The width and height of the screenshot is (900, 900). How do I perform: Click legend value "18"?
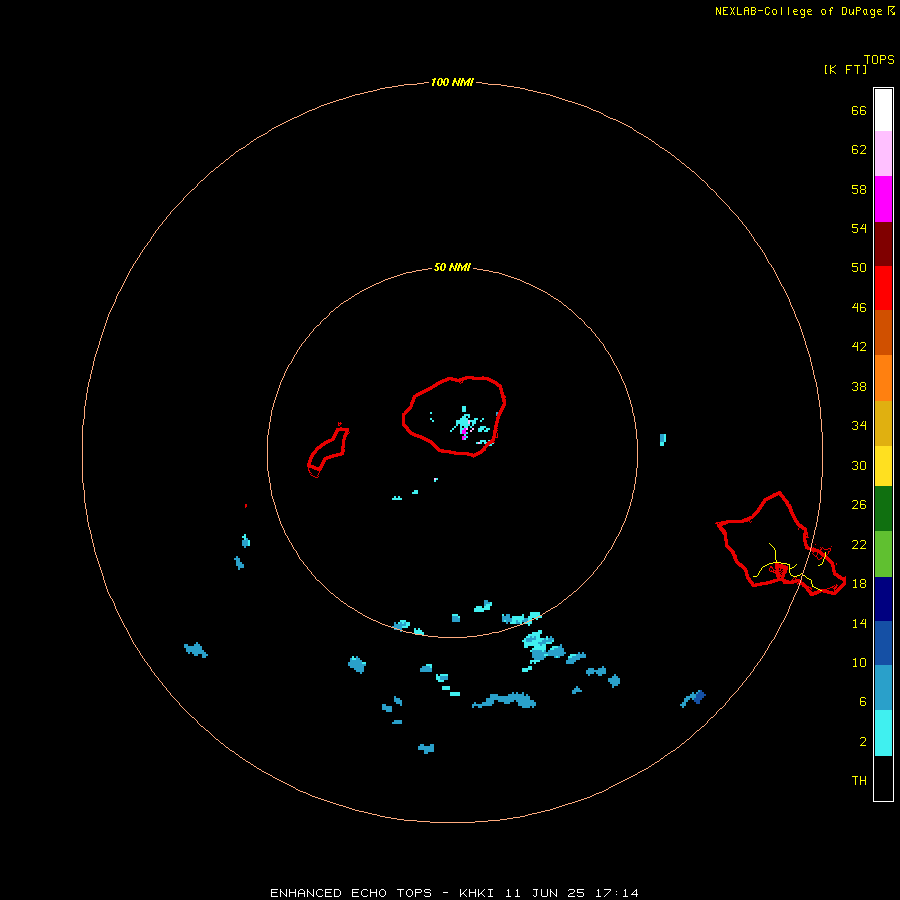click(x=859, y=583)
